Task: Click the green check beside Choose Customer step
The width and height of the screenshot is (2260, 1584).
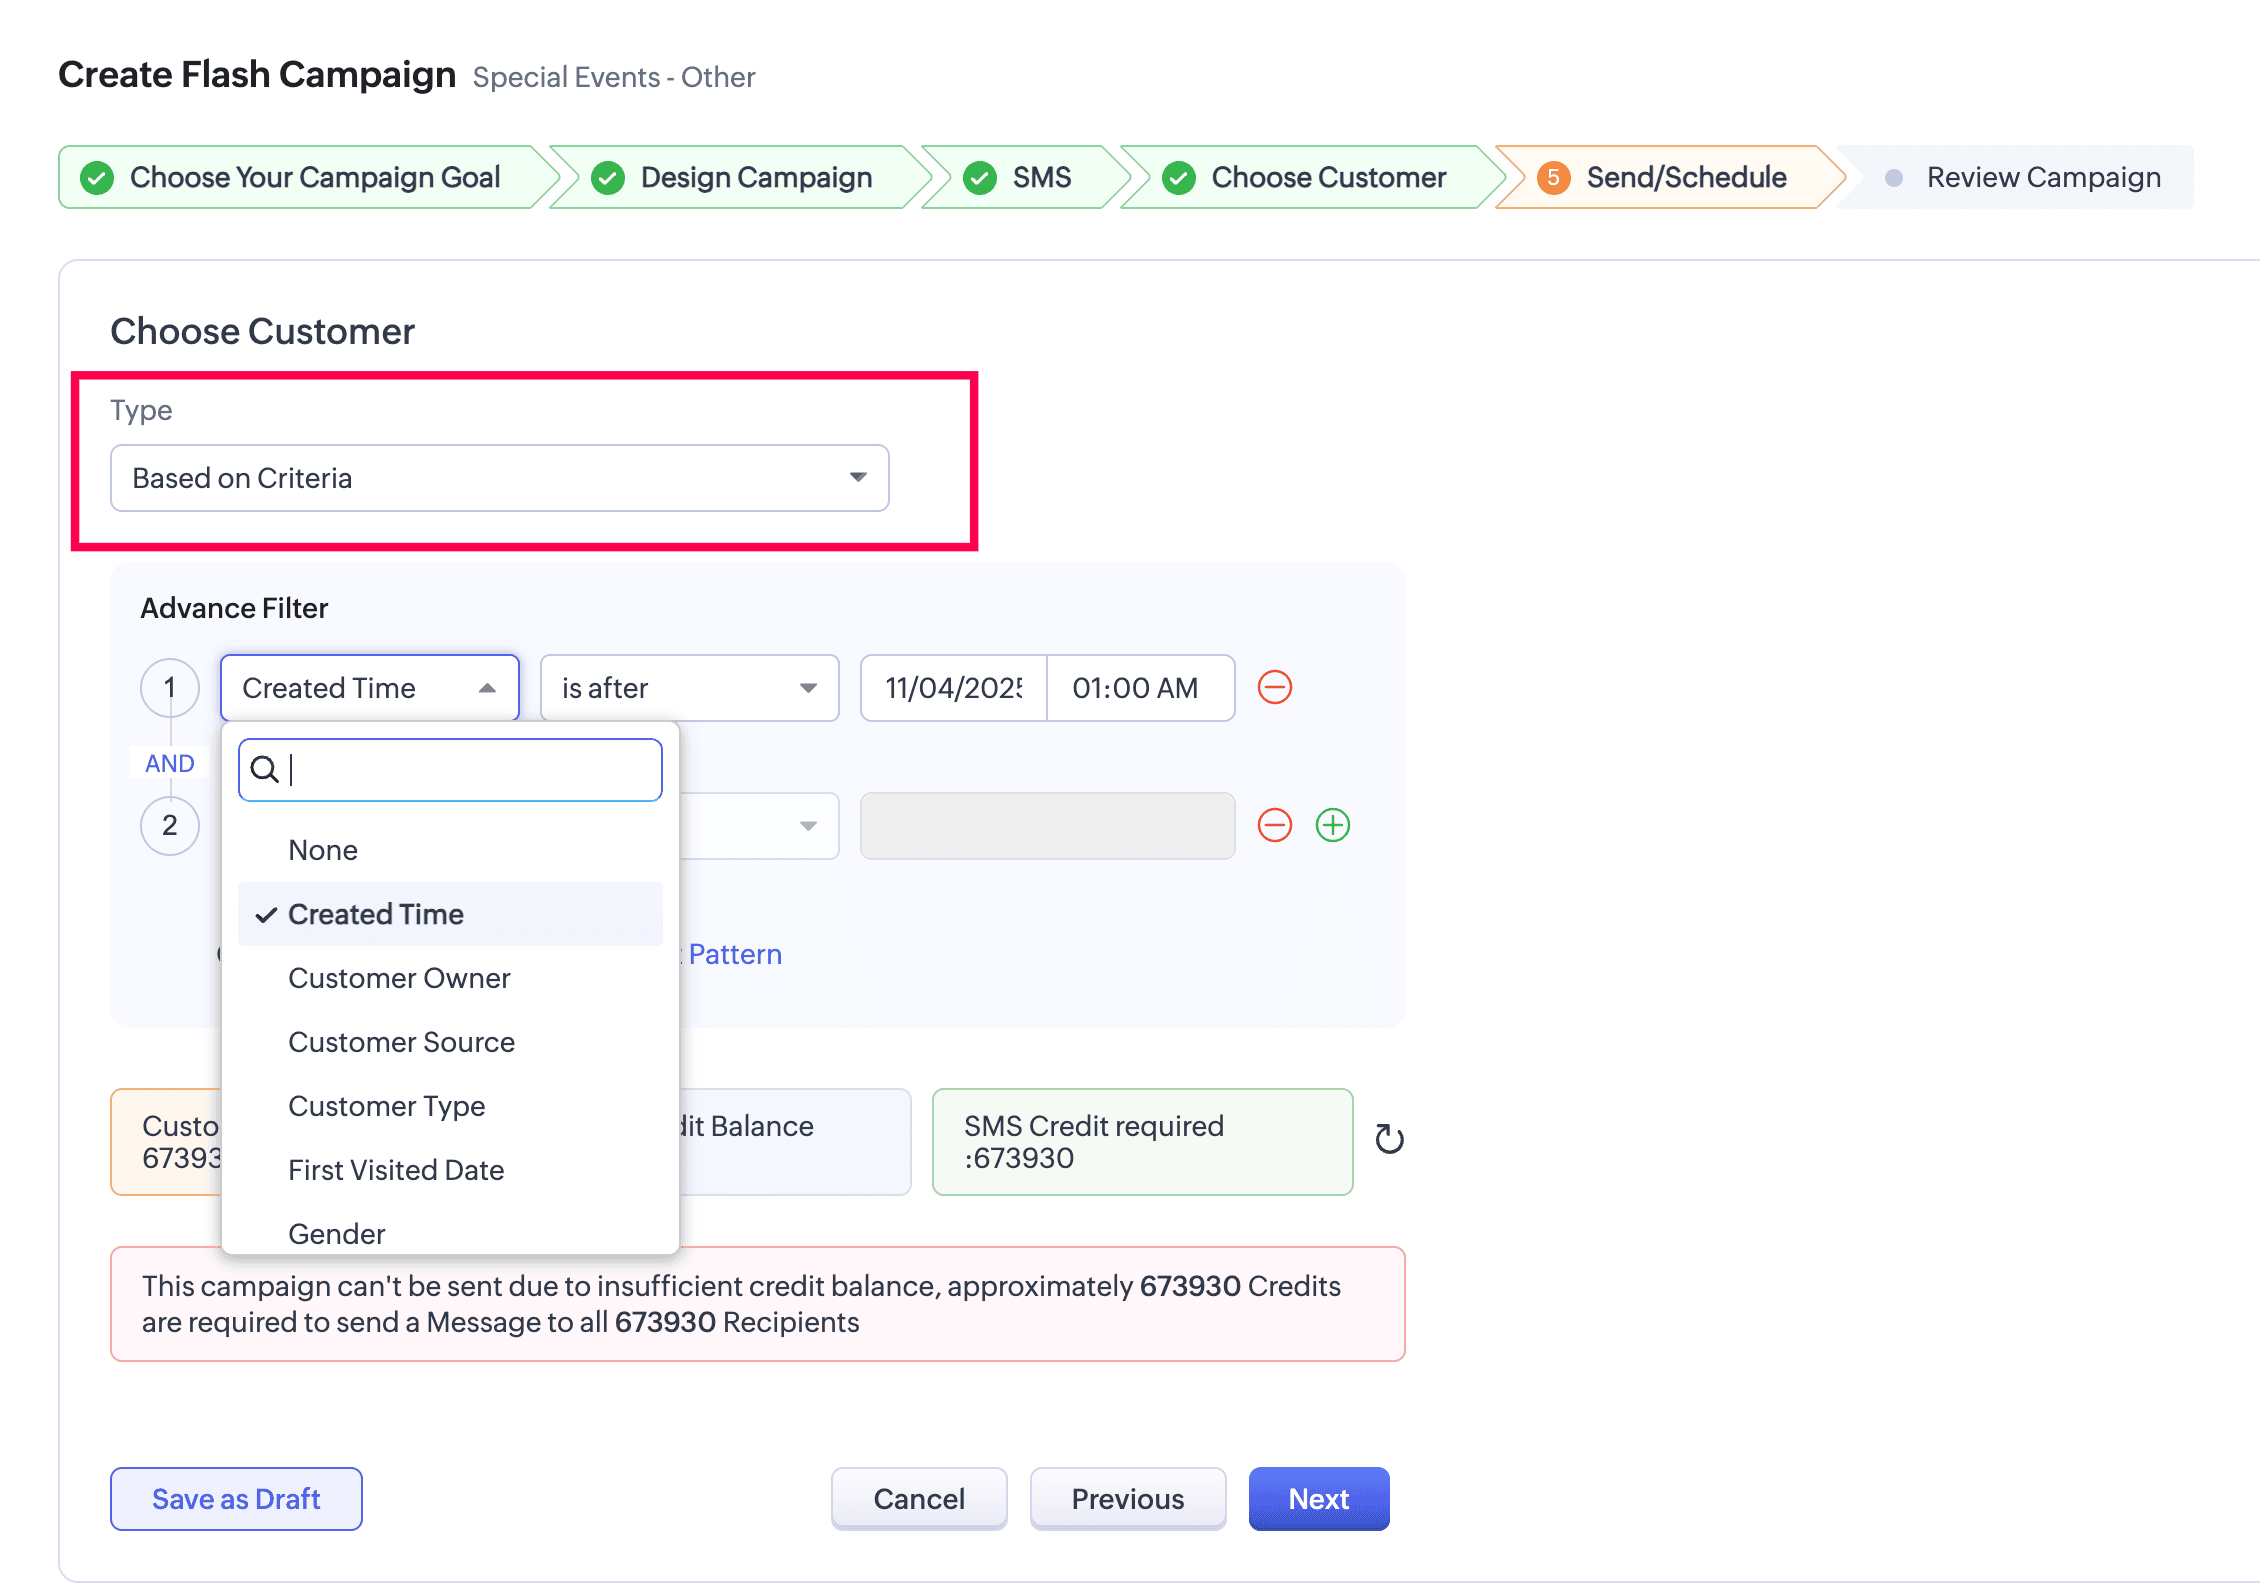Action: (x=1179, y=178)
